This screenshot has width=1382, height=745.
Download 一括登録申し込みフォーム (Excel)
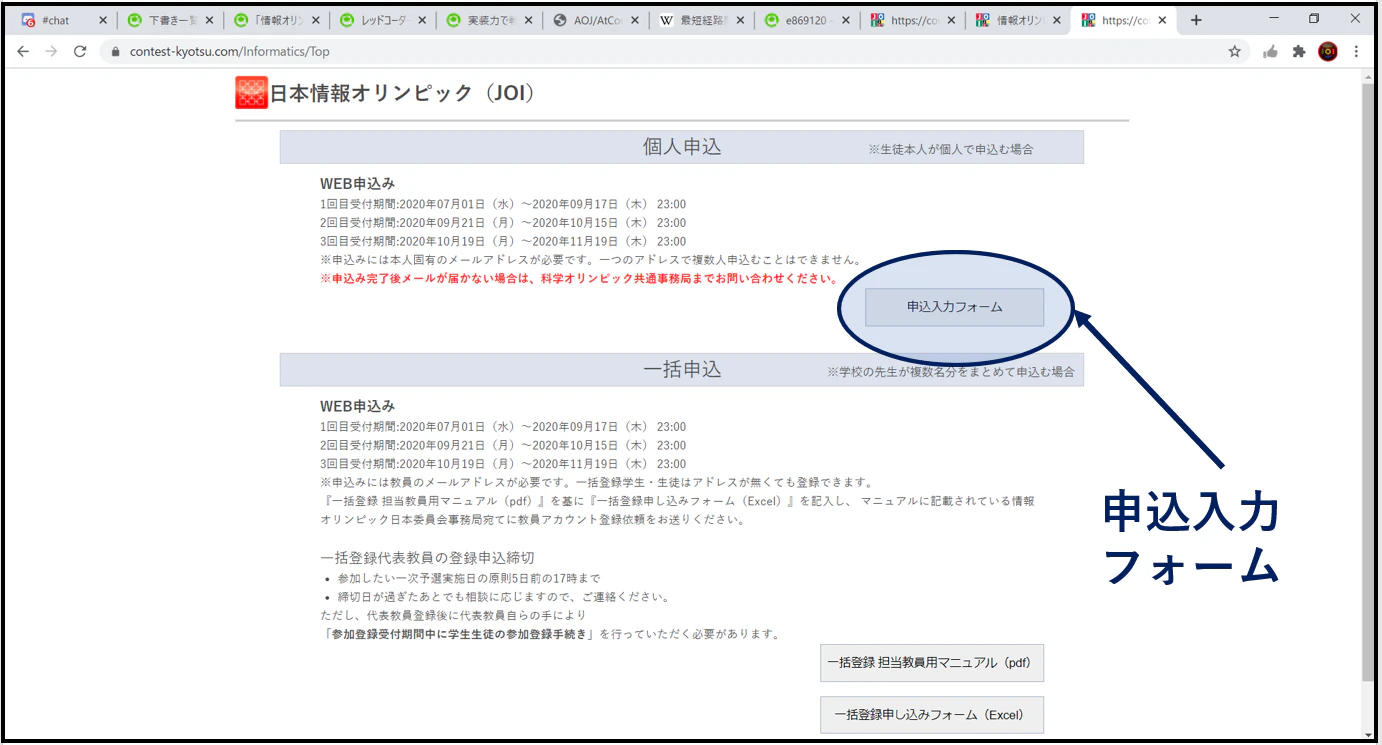pos(932,715)
